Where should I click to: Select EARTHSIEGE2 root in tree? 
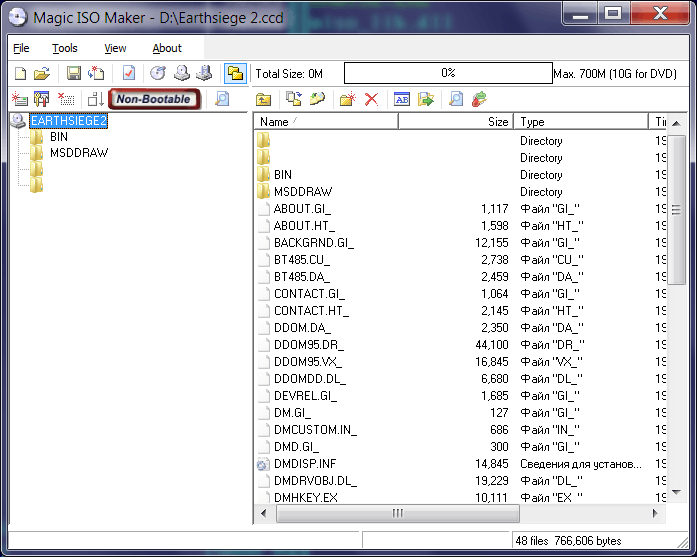[69, 121]
